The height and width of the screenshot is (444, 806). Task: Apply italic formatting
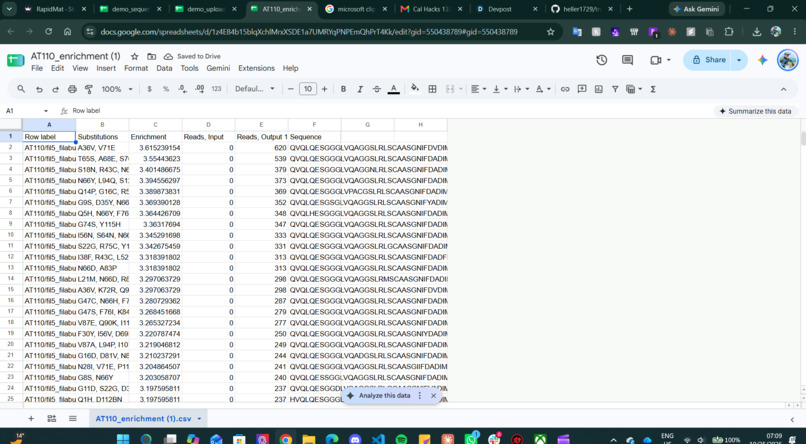coord(360,89)
